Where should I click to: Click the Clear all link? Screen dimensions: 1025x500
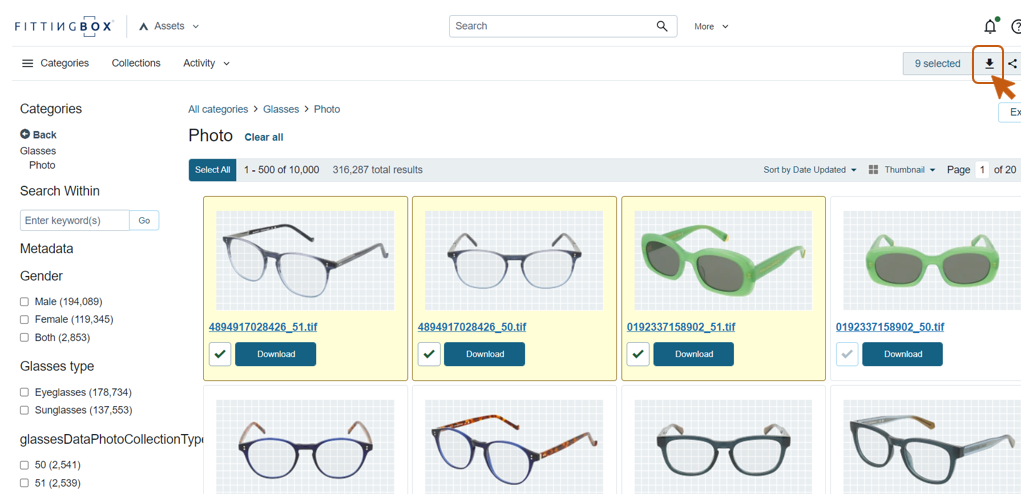(x=264, y=137)
